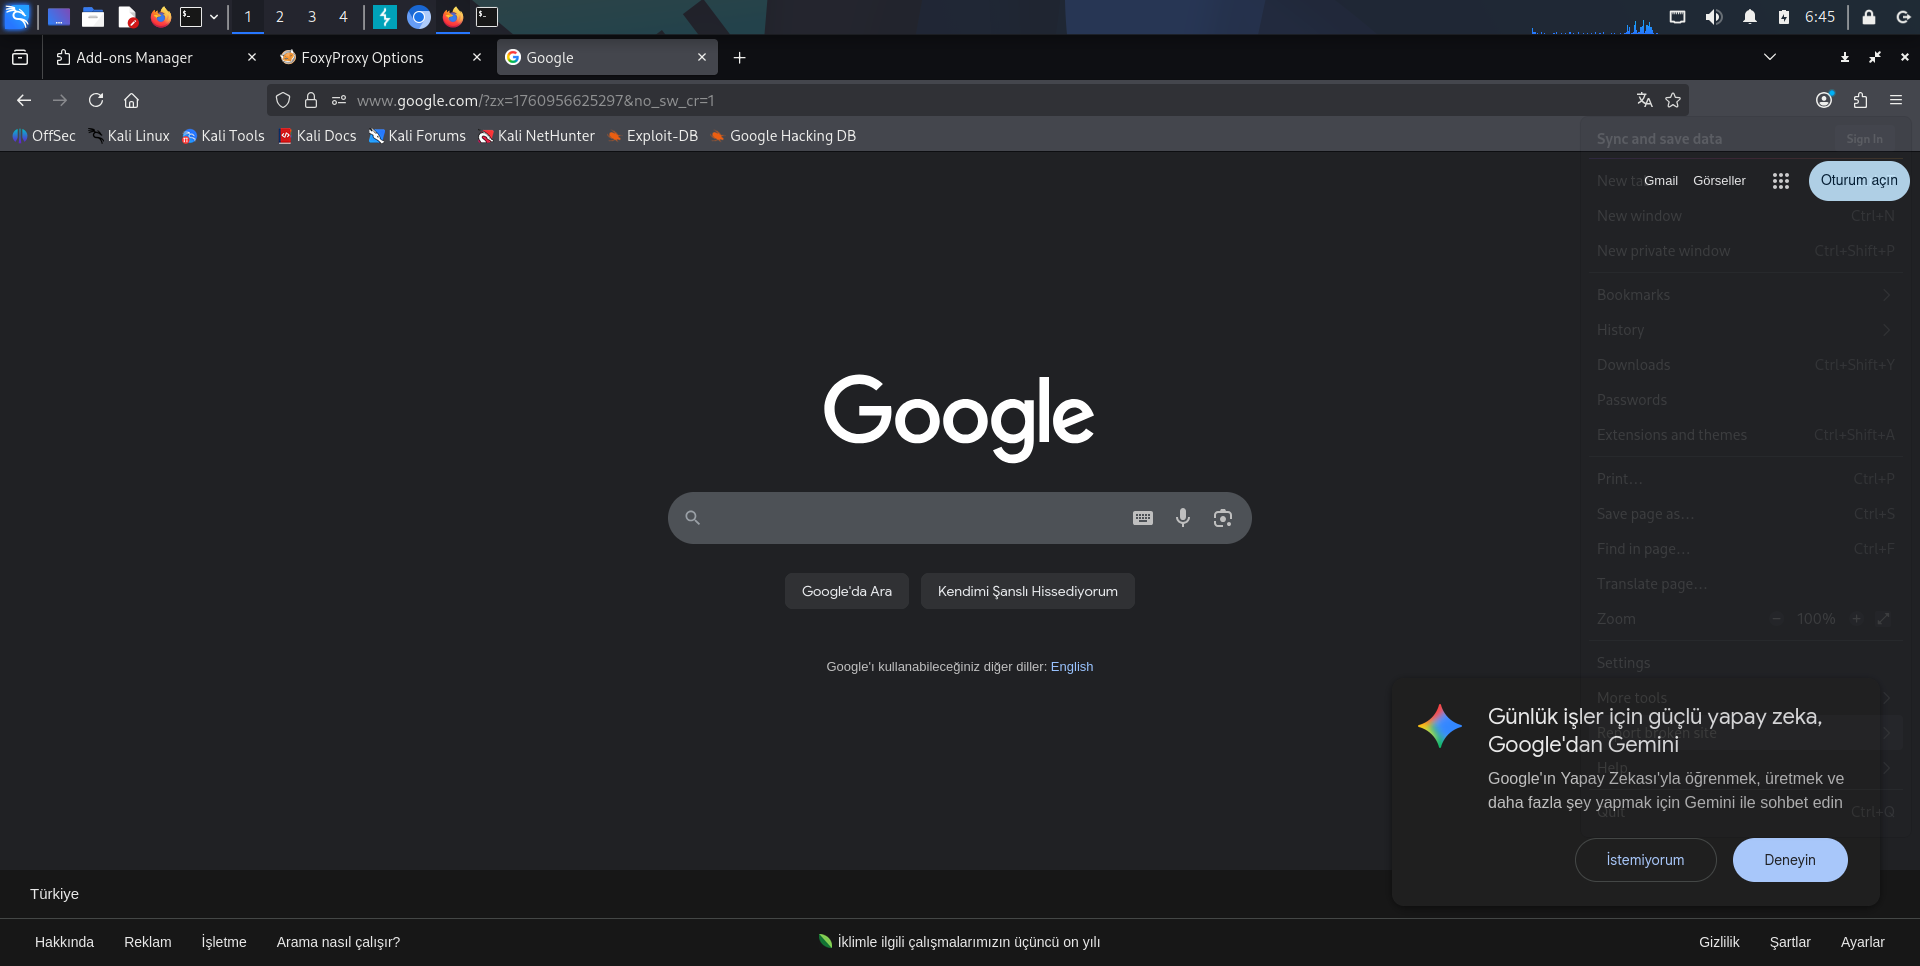Open the Firefox hamburger menu
The height and width of the screenshot is (966, 1920).
1896,100
